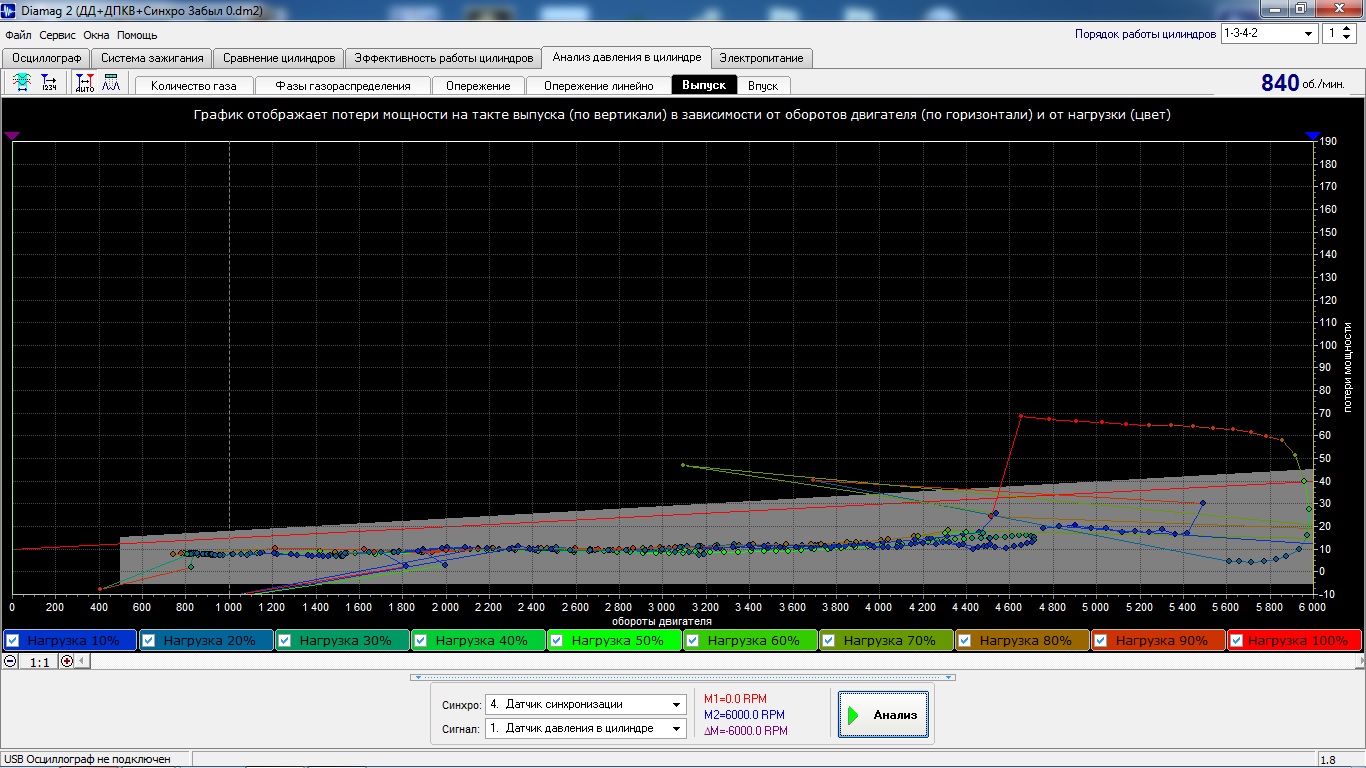
Task: Toggle the Нагрузка 20% checkbox
Action: (x=149, y=640)
